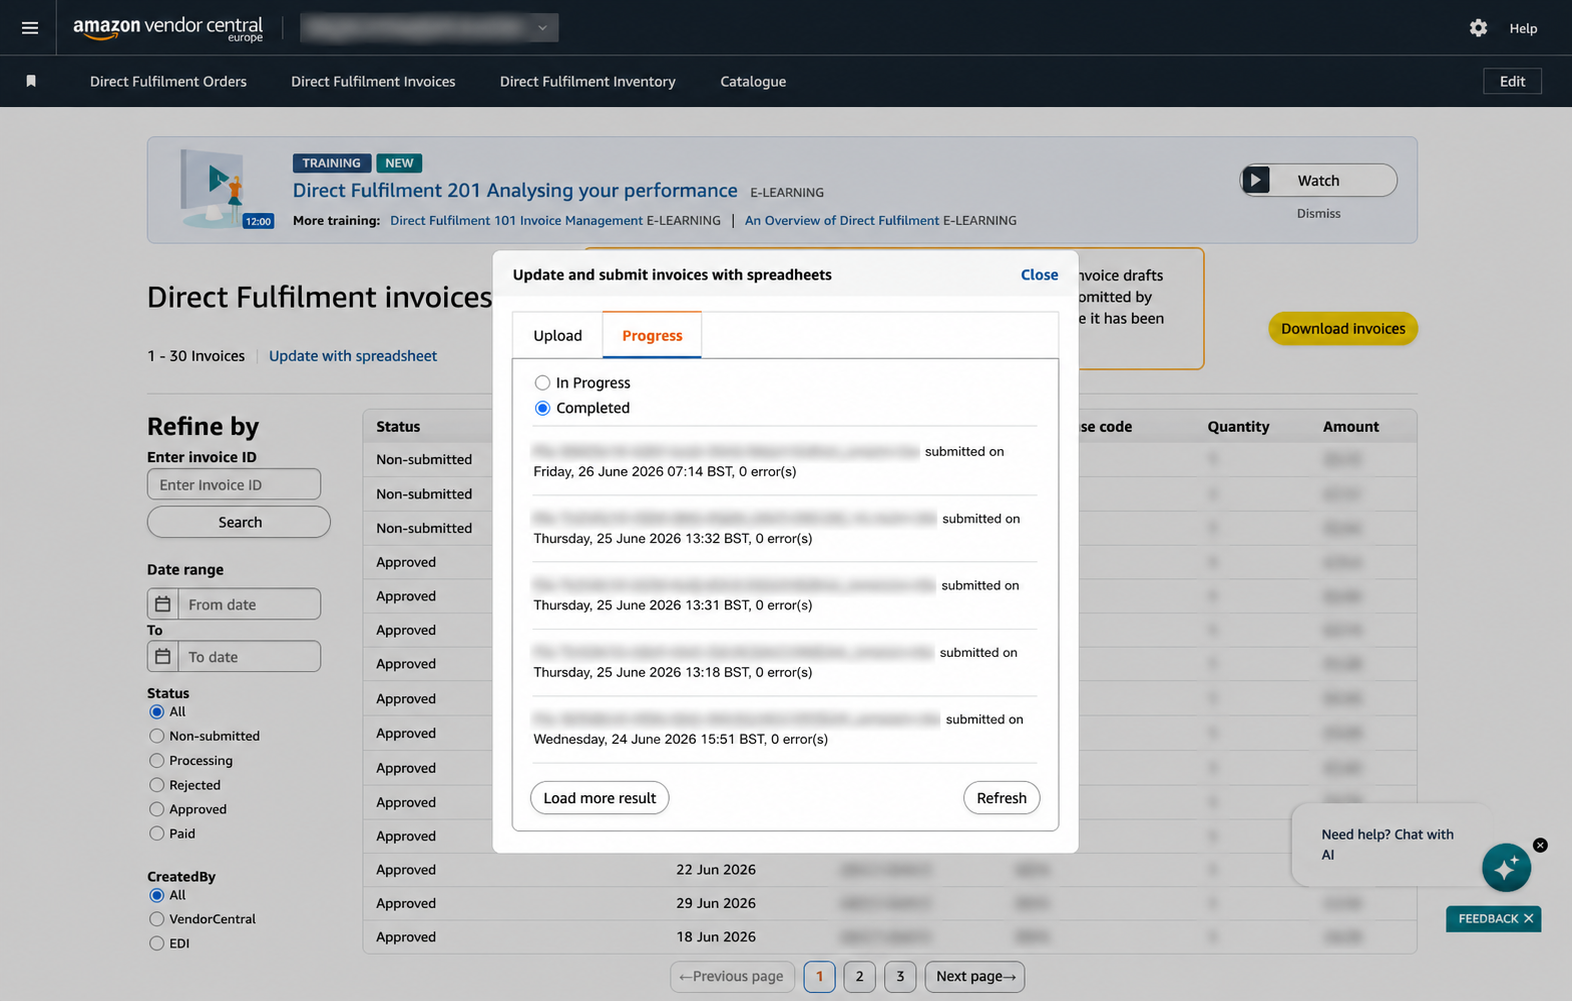Open the Catalogue menu
Screen dimensions: 1572x1001
[x=753, y=81]
